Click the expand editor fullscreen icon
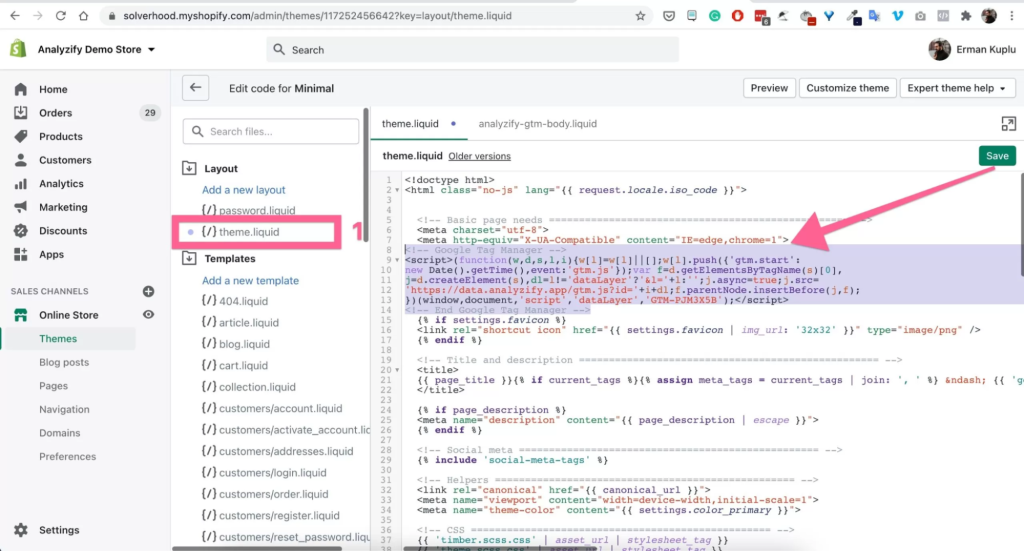 [x=1008, y=123]
